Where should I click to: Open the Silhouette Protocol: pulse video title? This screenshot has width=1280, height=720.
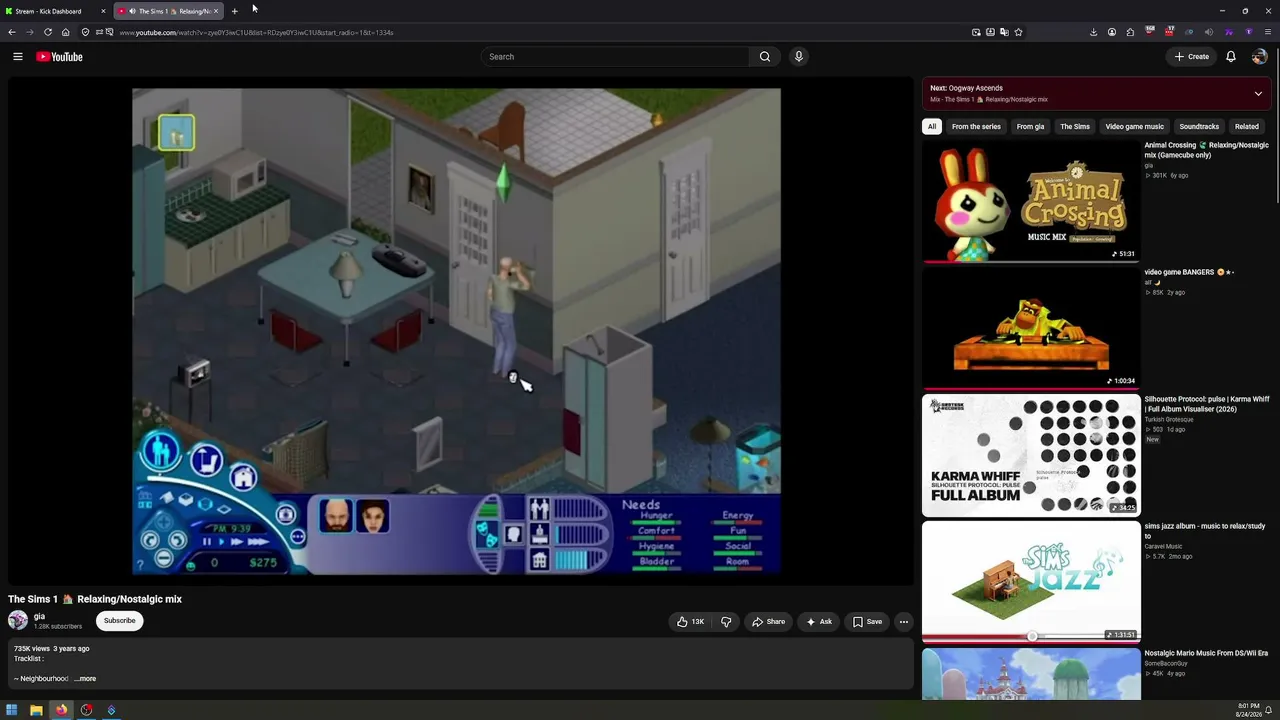coord(1207,404)
